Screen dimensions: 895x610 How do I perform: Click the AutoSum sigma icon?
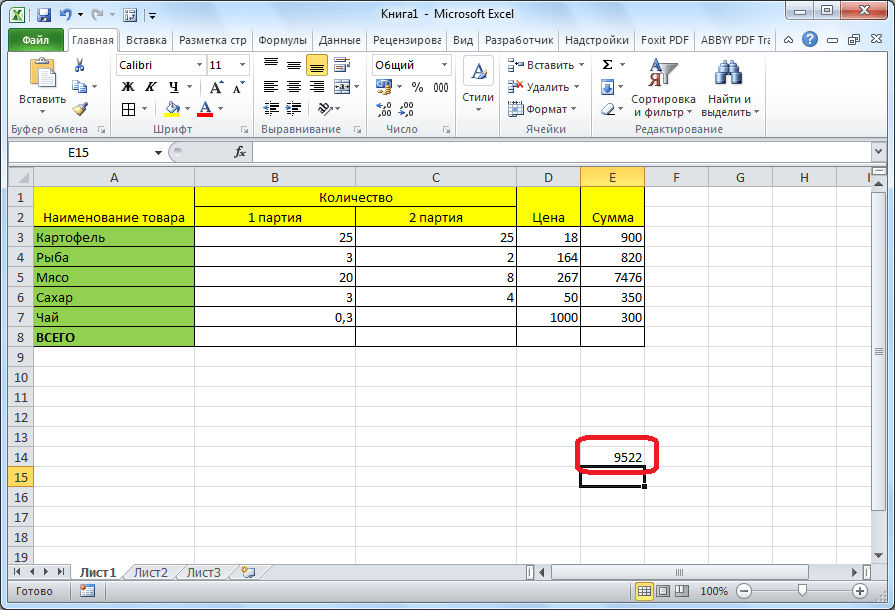pos(607,65)
